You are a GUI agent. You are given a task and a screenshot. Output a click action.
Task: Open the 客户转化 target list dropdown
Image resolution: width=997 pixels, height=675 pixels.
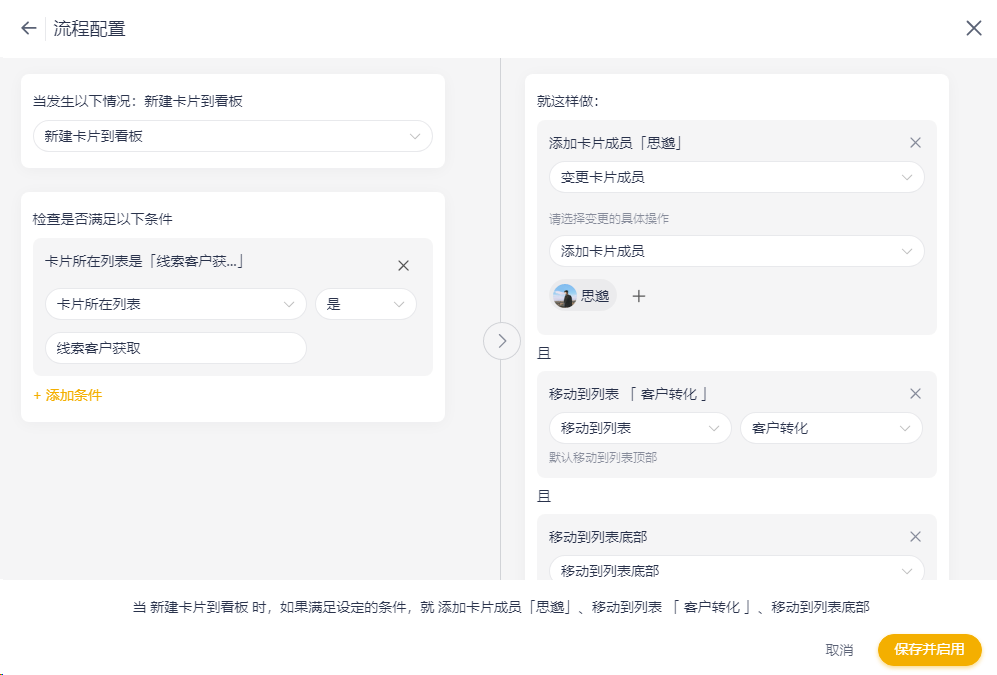point(830,428)
